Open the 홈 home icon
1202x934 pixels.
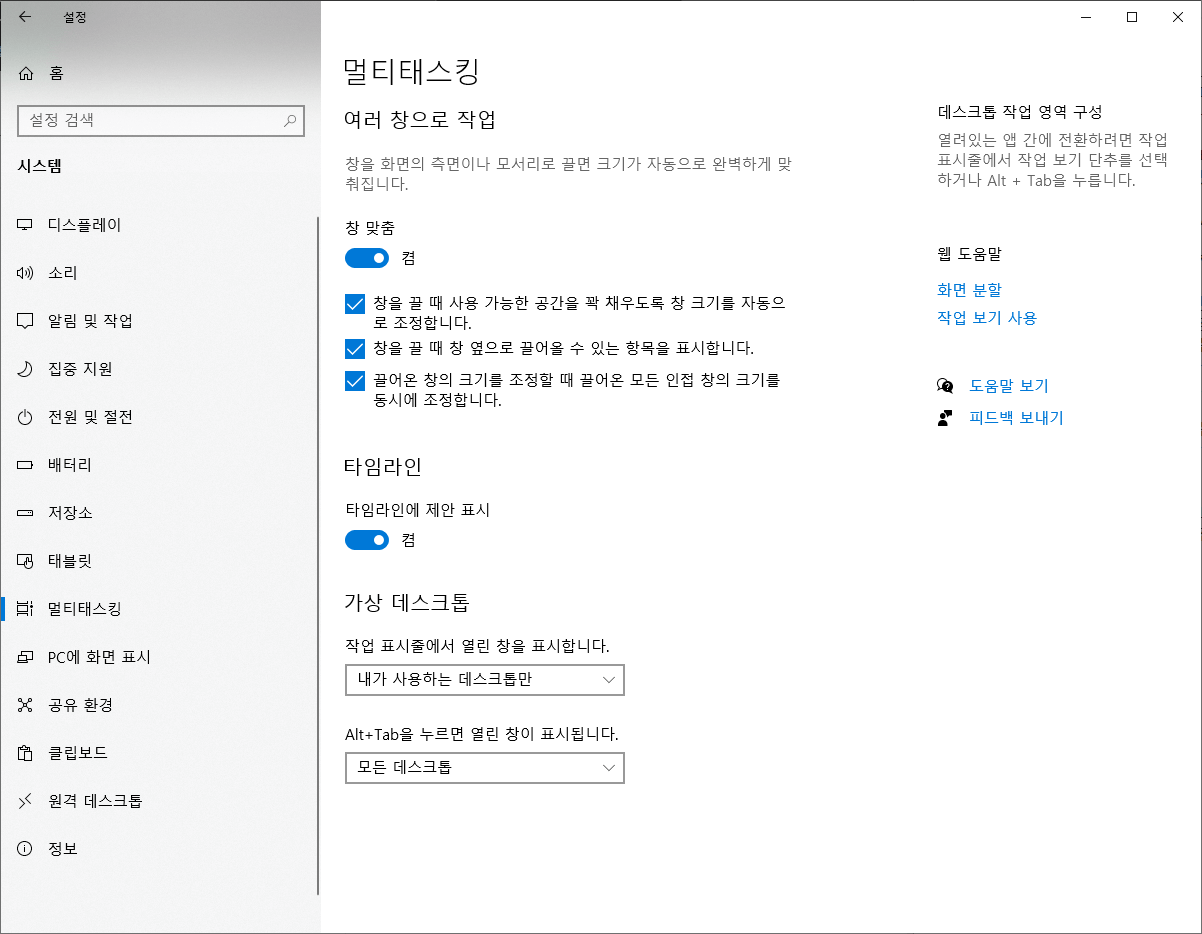click(26, 73)
